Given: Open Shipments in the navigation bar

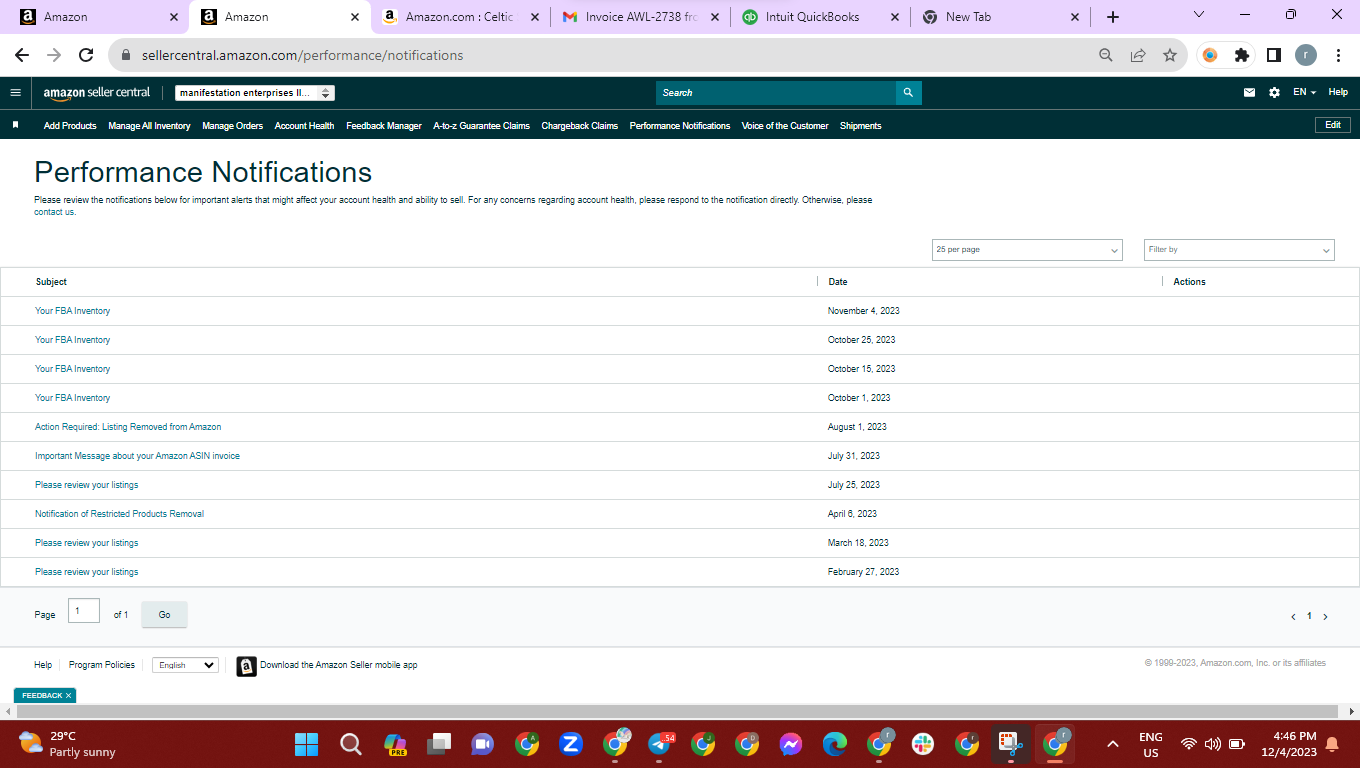Looking at the screenshot, I should point(861,126).
